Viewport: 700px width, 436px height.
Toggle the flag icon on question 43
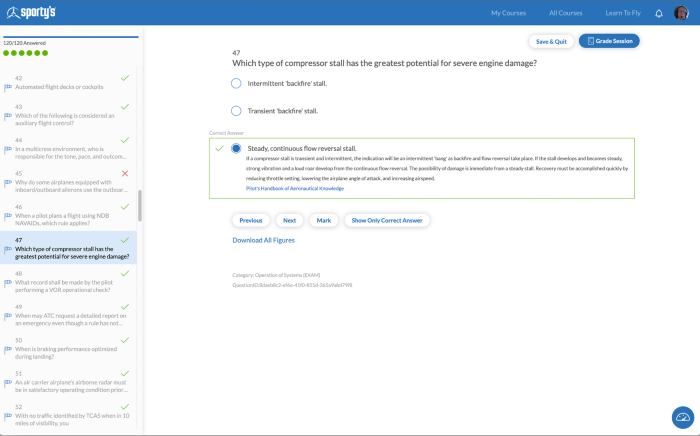point(8,116)
